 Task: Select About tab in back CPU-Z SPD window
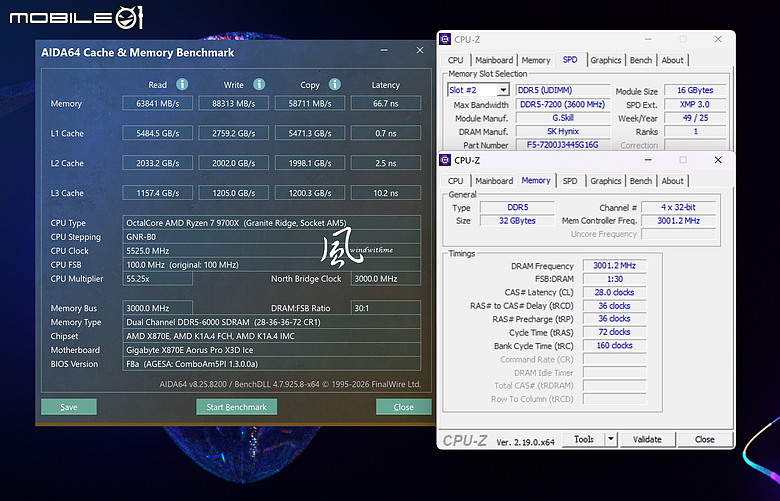coord(673,60)
